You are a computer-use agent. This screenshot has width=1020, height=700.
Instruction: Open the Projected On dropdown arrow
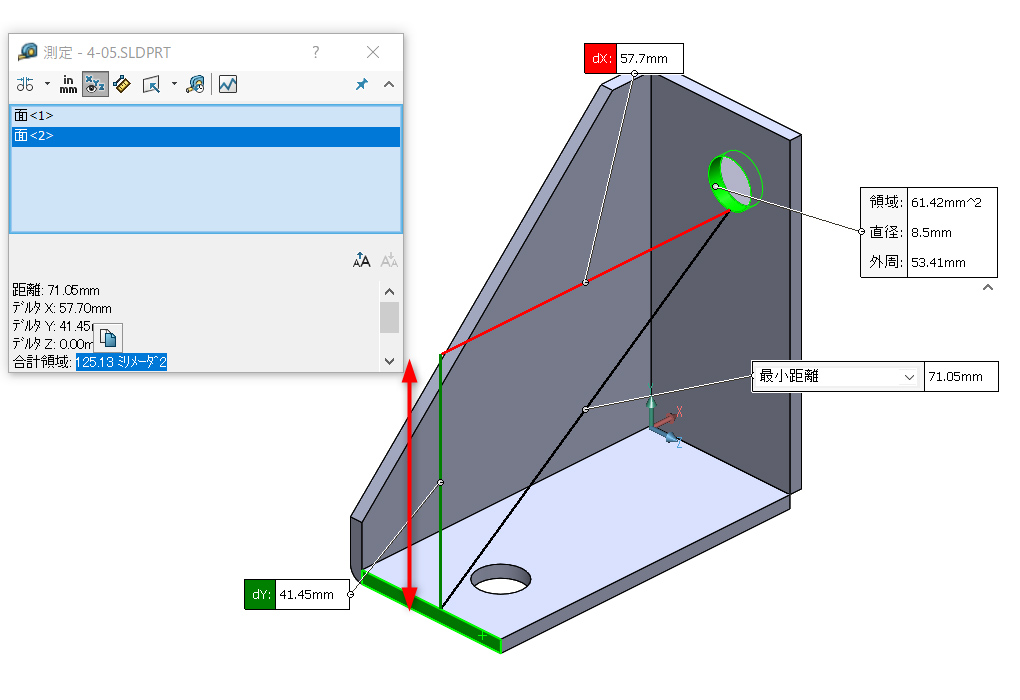click(x=174, y=85)
